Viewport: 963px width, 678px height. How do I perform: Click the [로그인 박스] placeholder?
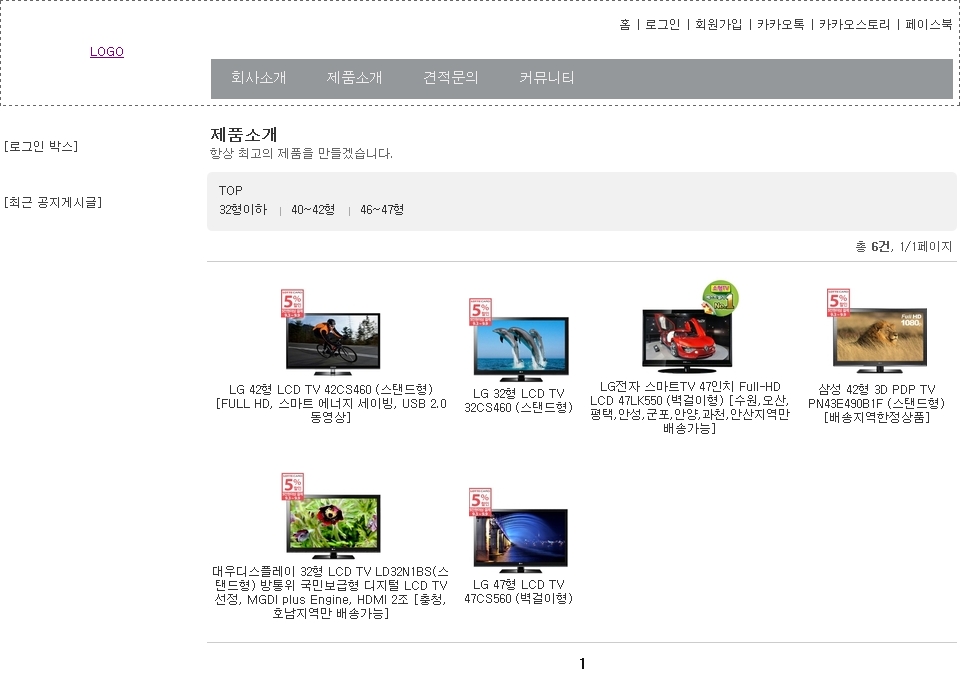pos(41,146)
